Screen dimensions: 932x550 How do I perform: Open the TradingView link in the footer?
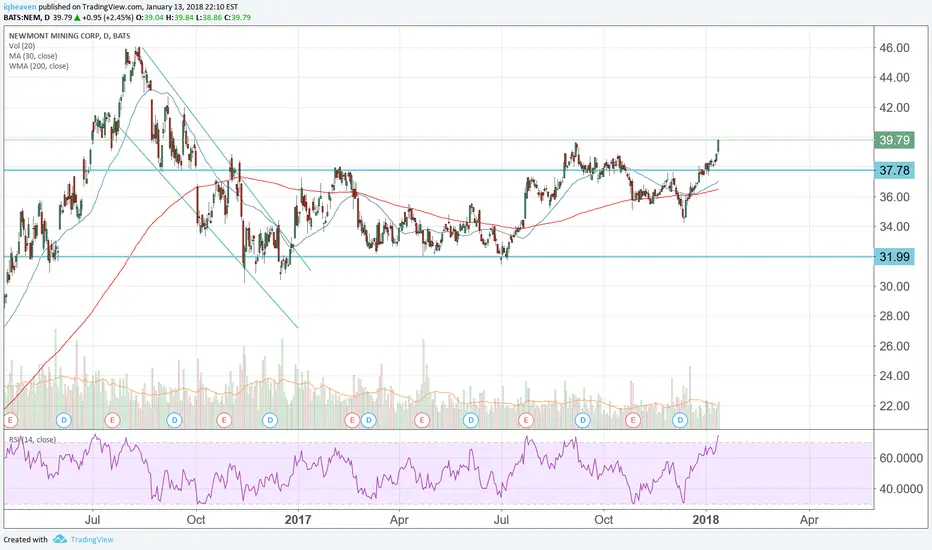[x=92, y=540]
